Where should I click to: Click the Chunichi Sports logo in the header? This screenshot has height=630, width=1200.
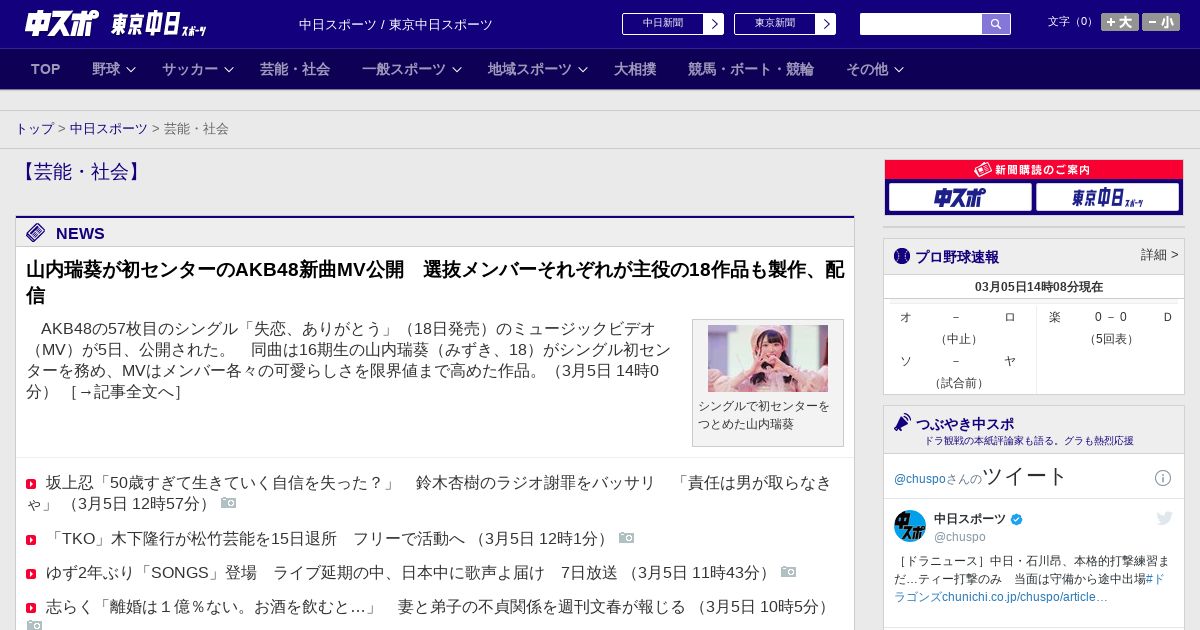[62, 23]
